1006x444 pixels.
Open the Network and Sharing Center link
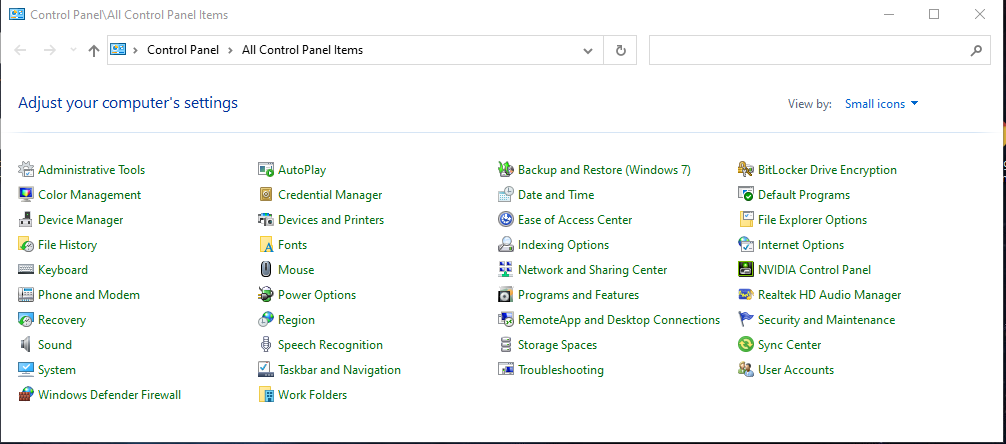(592, 270)
